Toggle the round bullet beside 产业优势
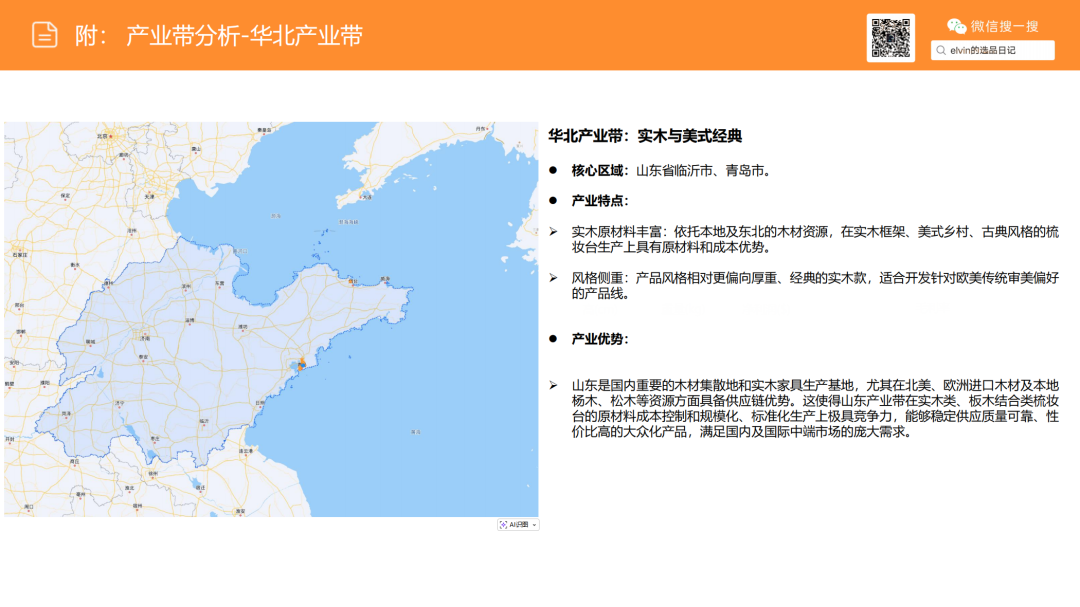The height and width of the screenshot is (607, 1080). tap(553, 338)
